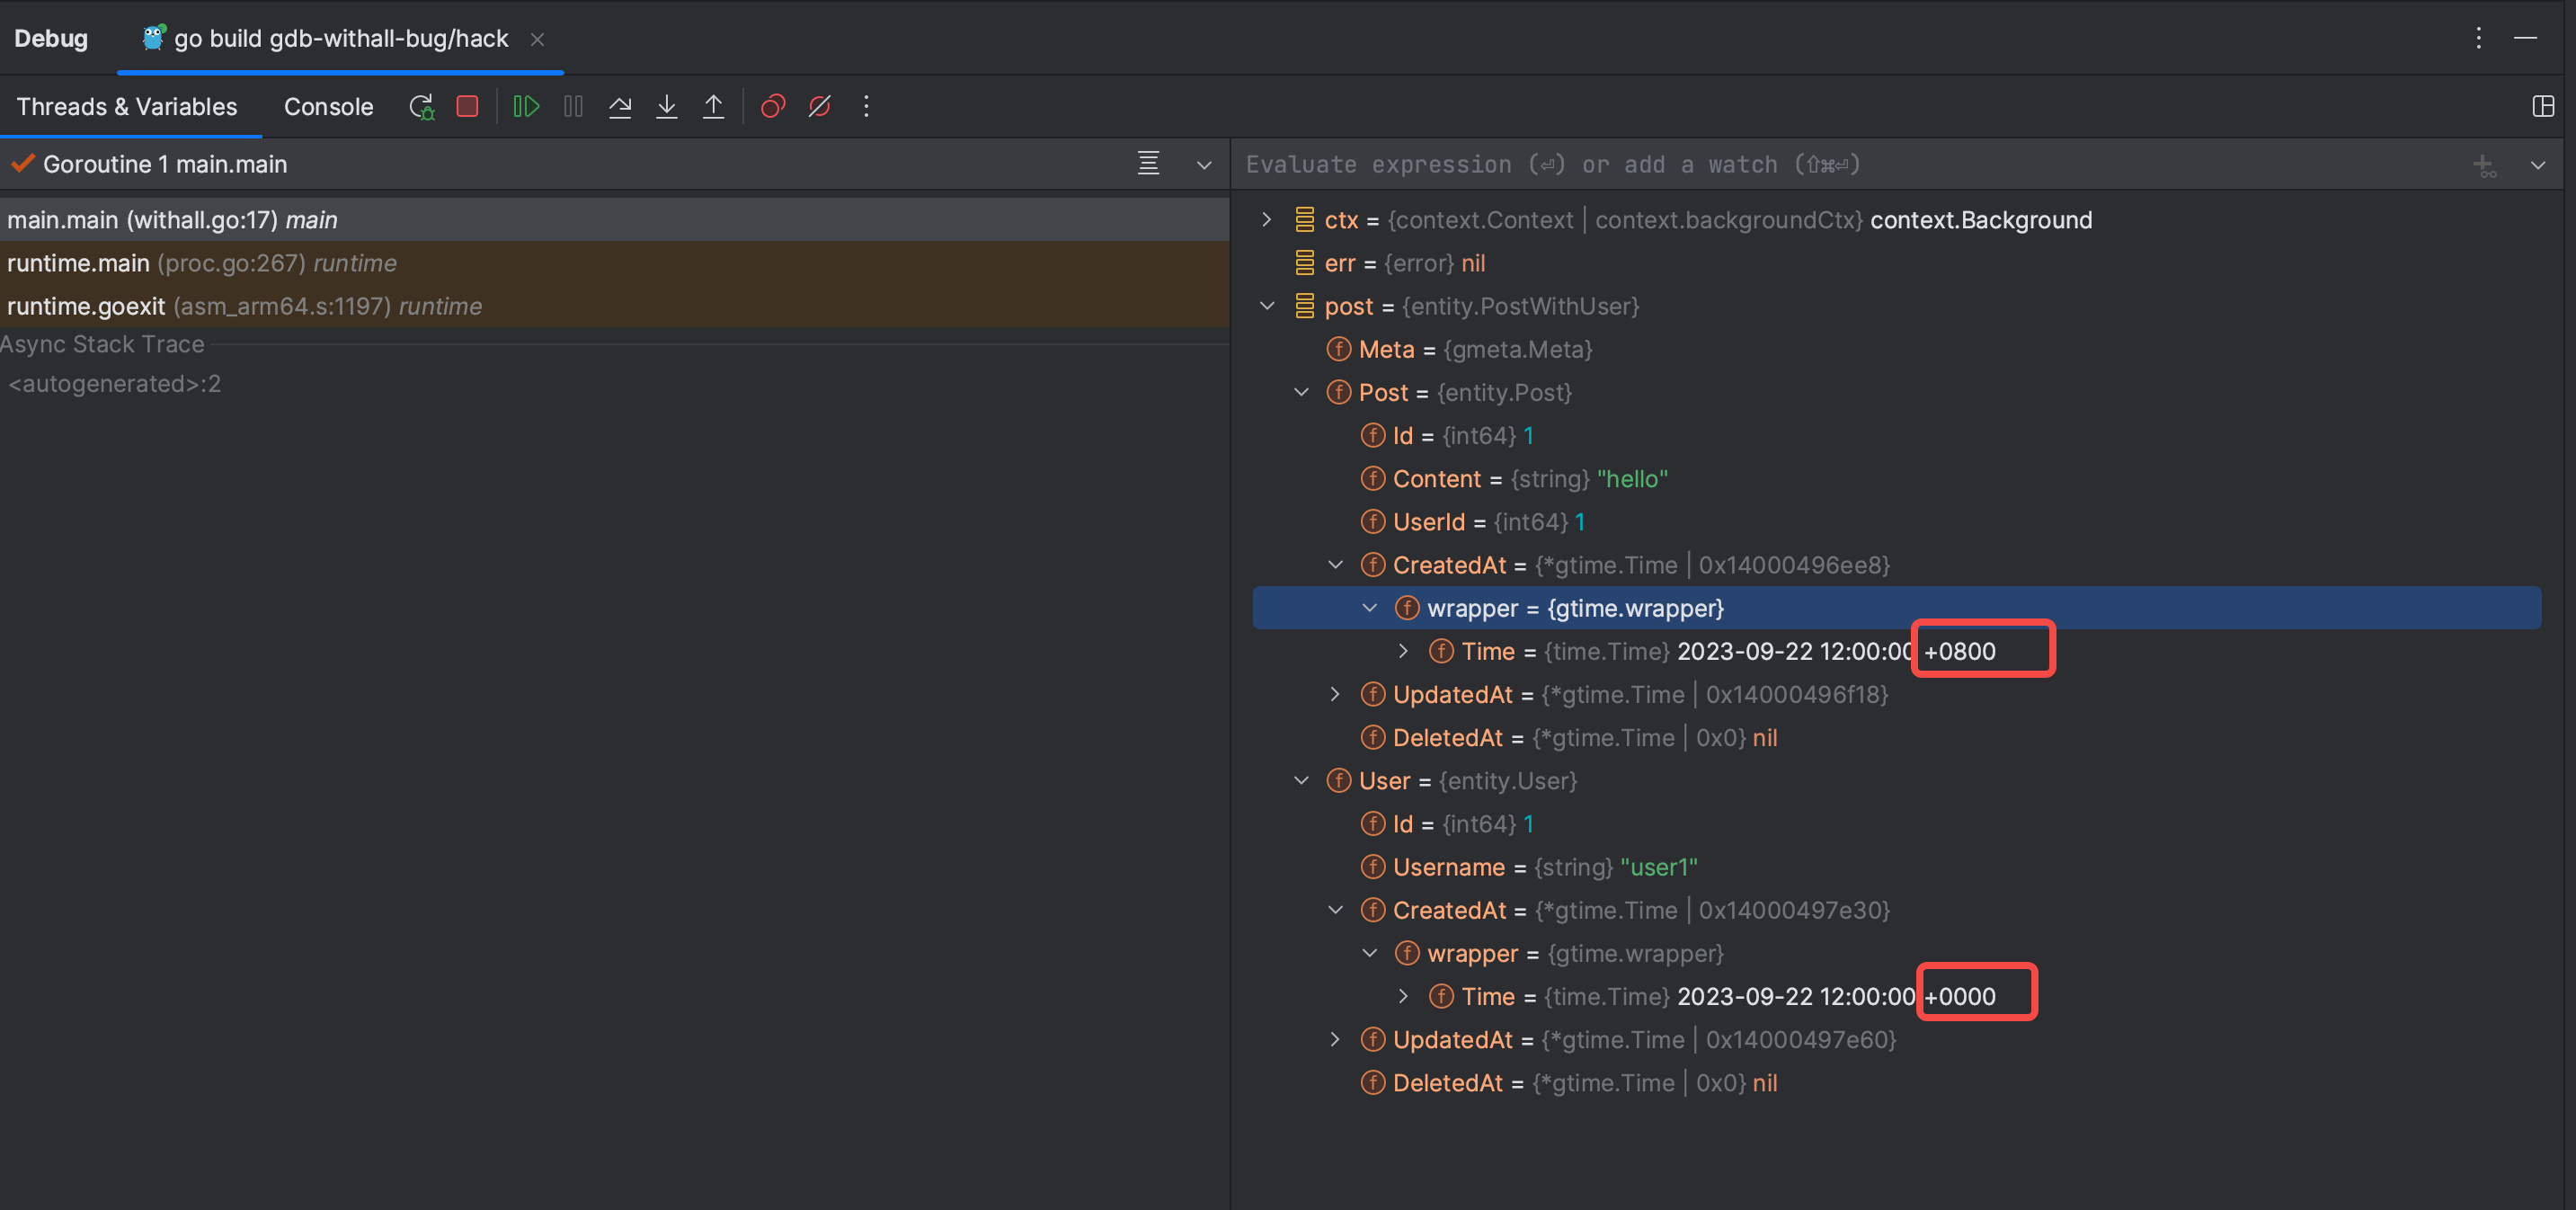This screenshot has width=2576, height=1210.
Task: Select Username "user1" field
Action: coord(1897,866)
